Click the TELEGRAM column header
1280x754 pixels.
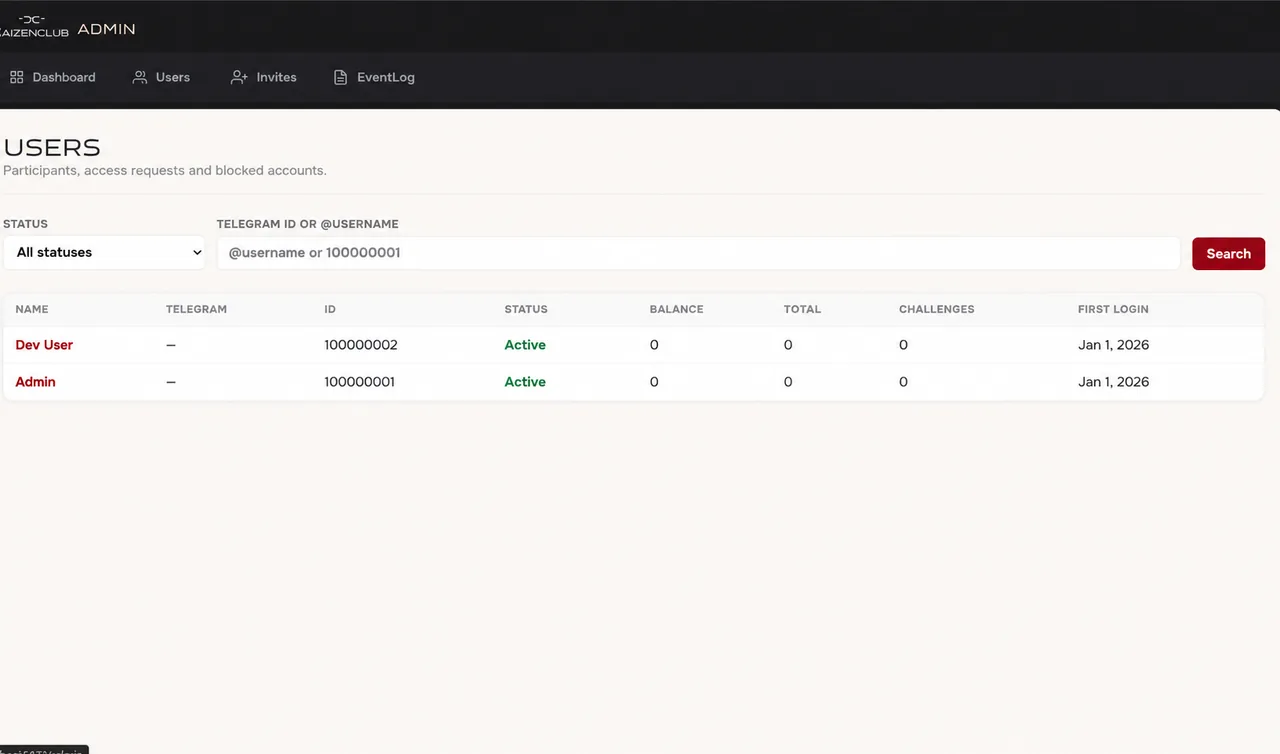196,309
